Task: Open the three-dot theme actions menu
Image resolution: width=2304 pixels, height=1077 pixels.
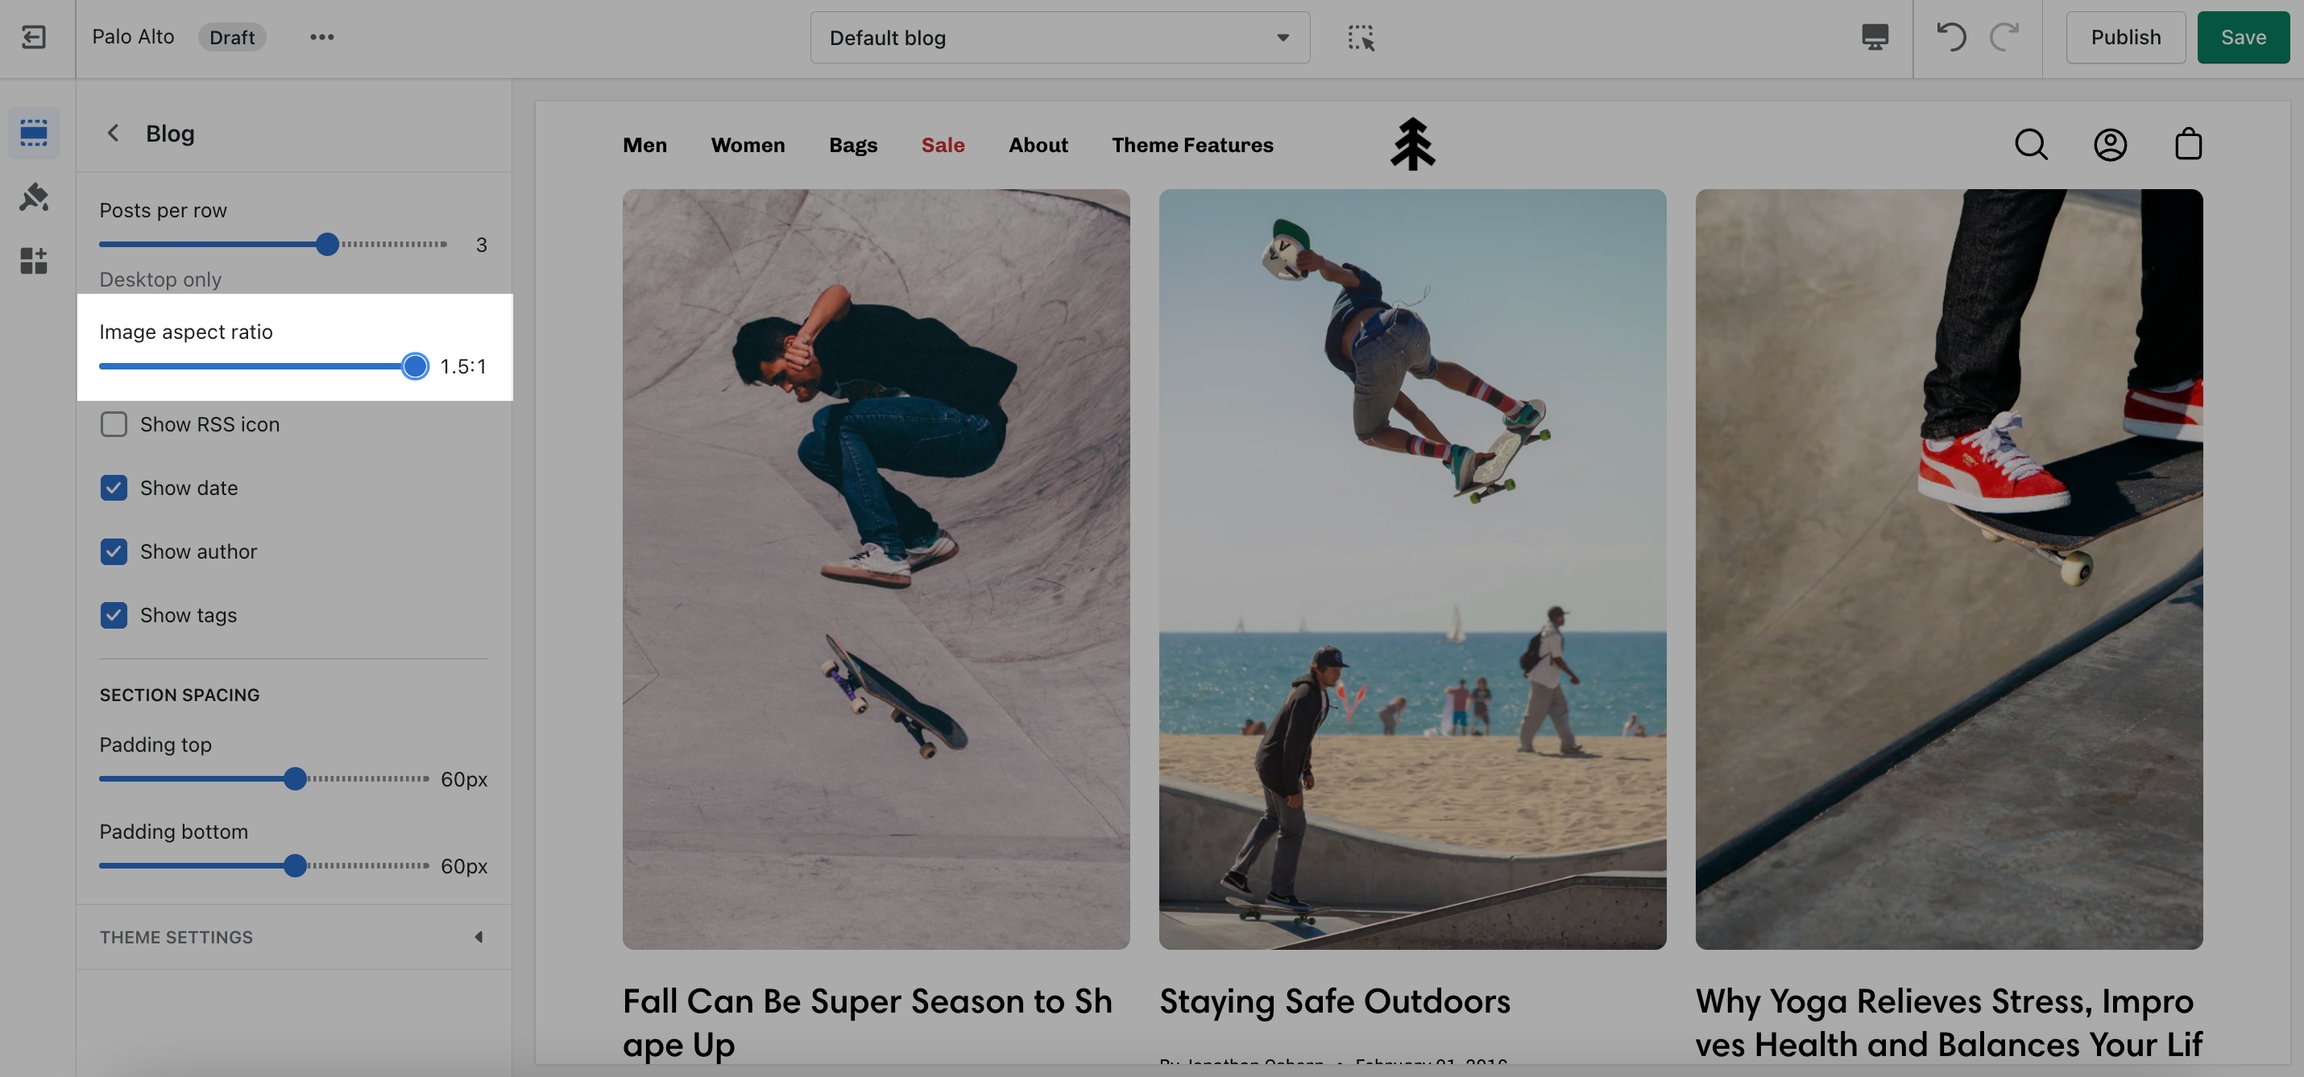Action: [x=321, y=37]
